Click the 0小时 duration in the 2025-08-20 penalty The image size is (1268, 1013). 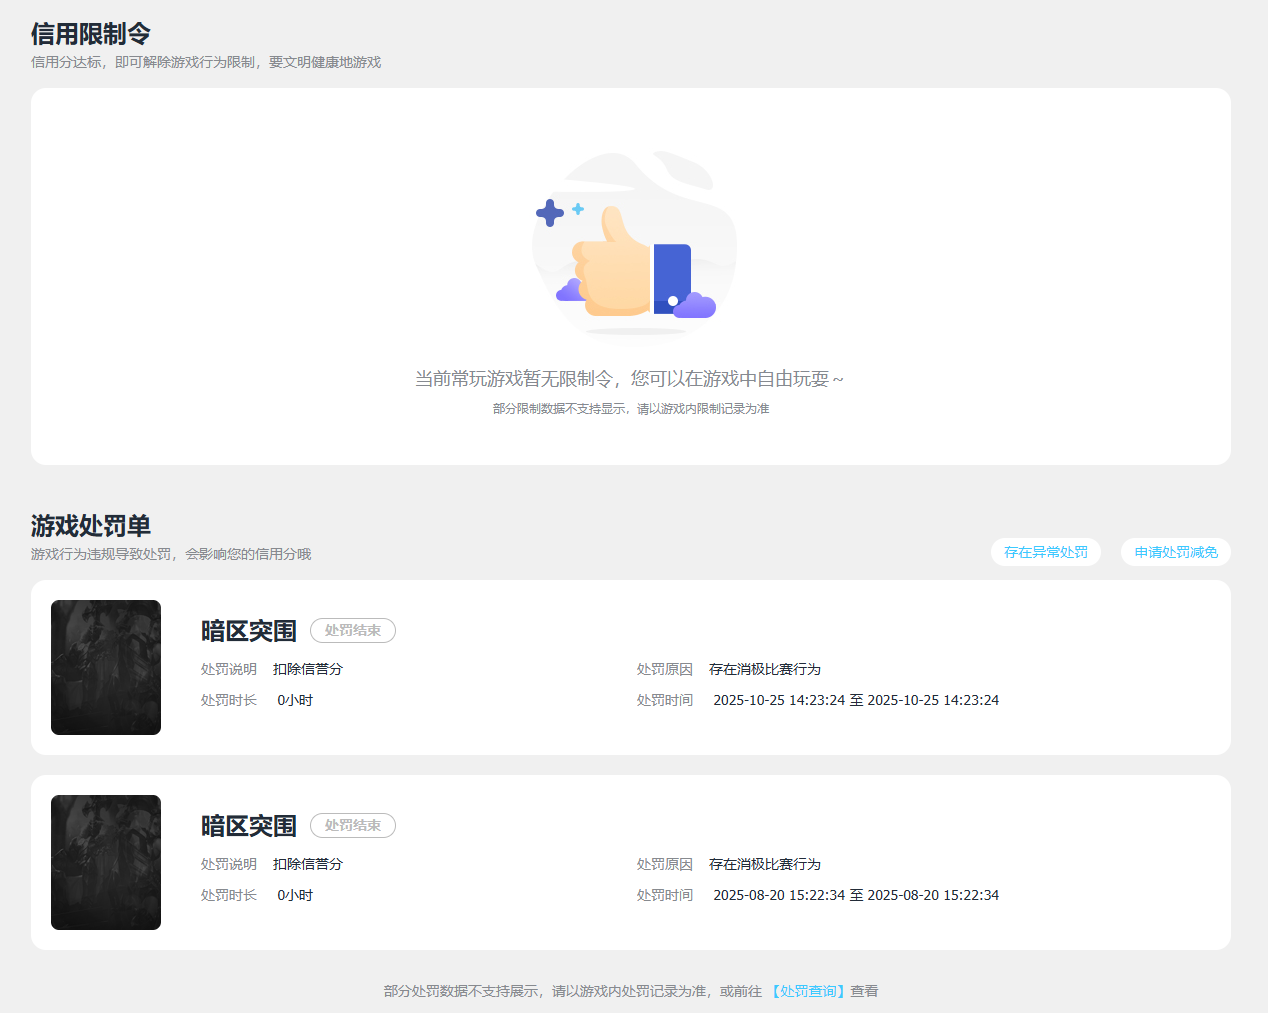(295, 895)
